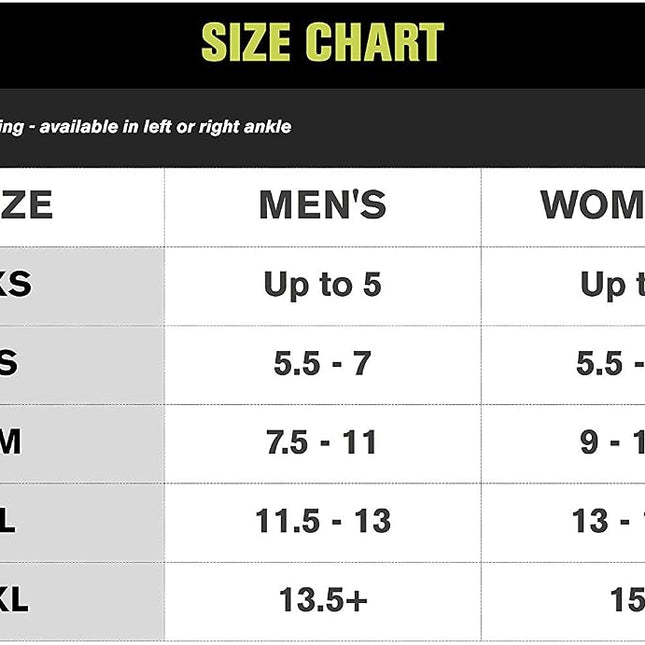Screen dimensions: 645x645
Task: Click the women's size L '13 -' cell
Action: click(608, 521)
